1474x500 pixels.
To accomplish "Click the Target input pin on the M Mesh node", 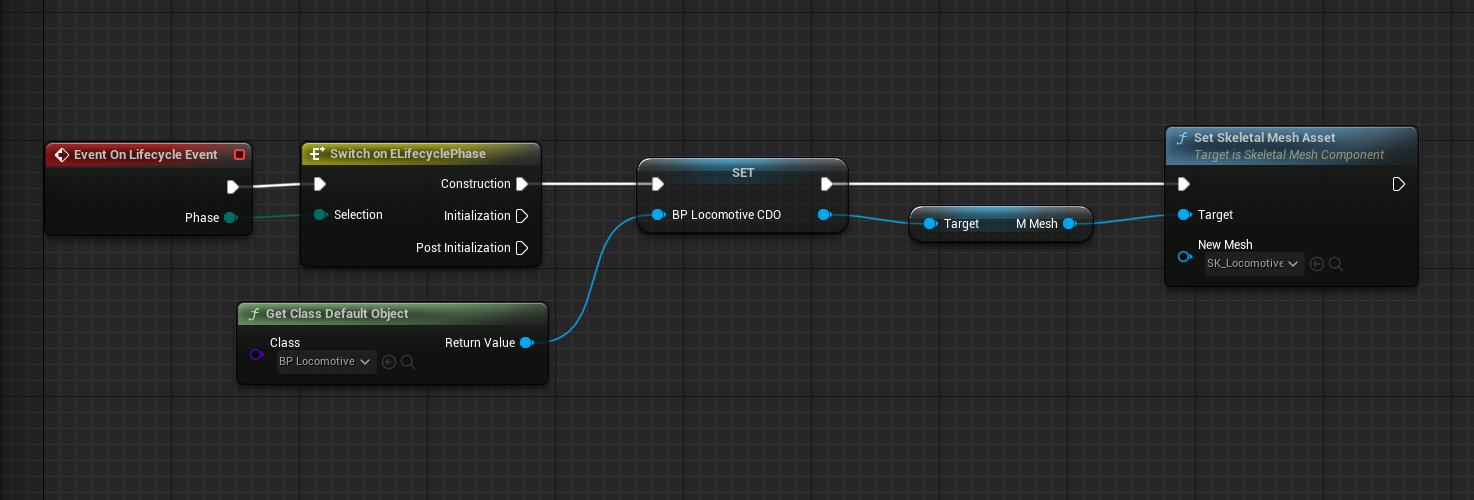I will click(930, 224).
